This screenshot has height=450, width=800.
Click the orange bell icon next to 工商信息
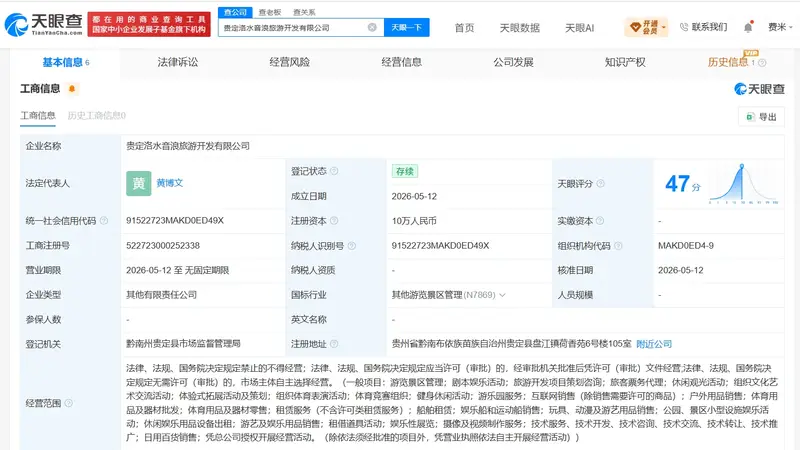pos(72,89)
